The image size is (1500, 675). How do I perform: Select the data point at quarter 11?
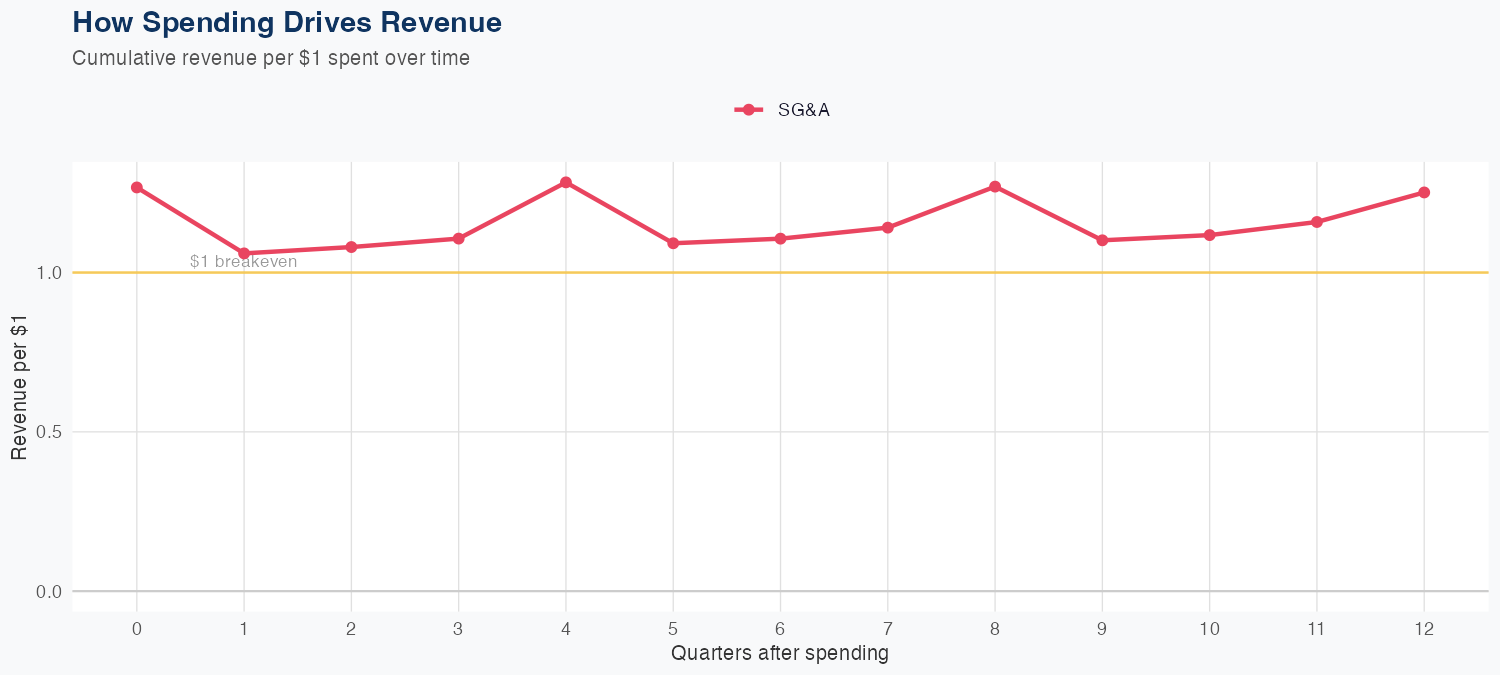pos(1317,222)
